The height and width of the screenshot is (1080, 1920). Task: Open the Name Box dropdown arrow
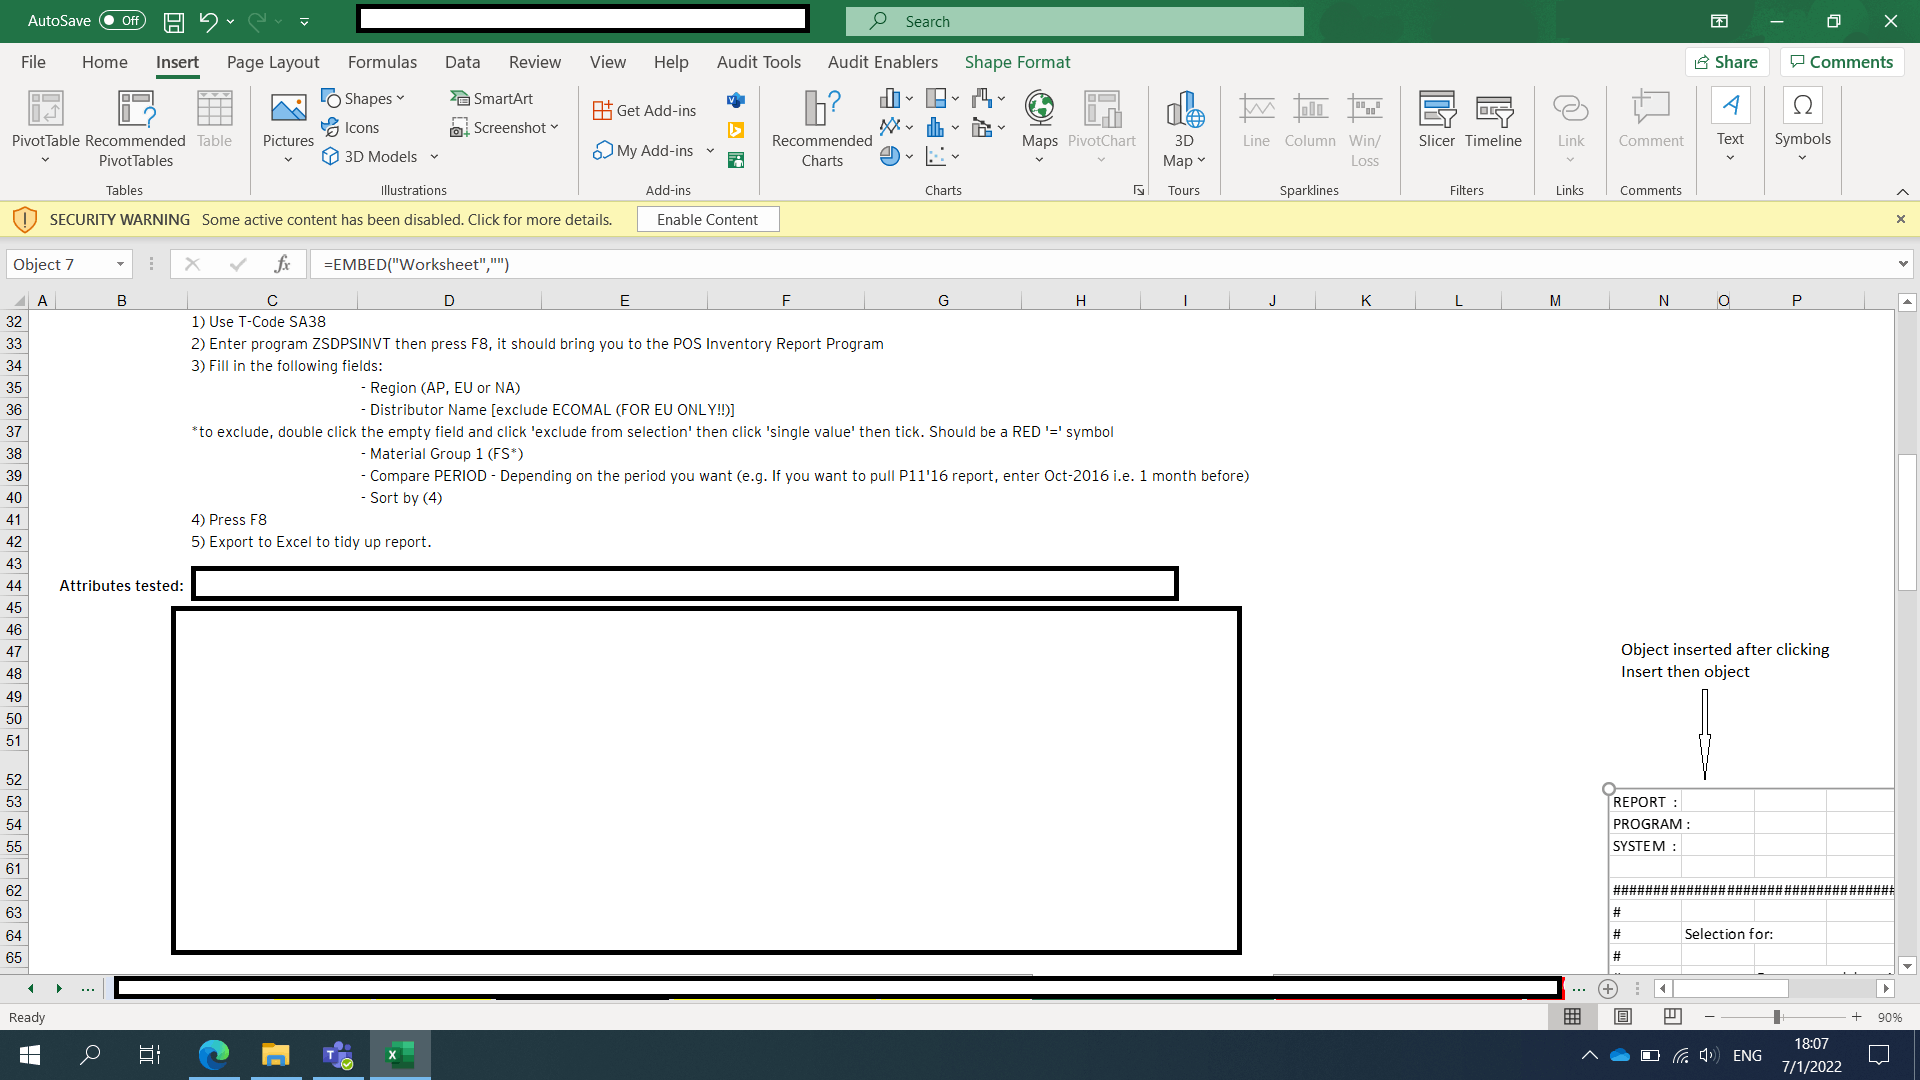[120, 264]
